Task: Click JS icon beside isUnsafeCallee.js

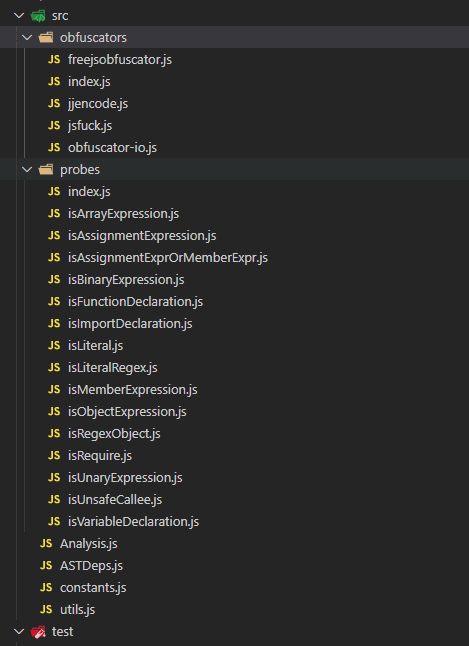Action: coord(54,499)
